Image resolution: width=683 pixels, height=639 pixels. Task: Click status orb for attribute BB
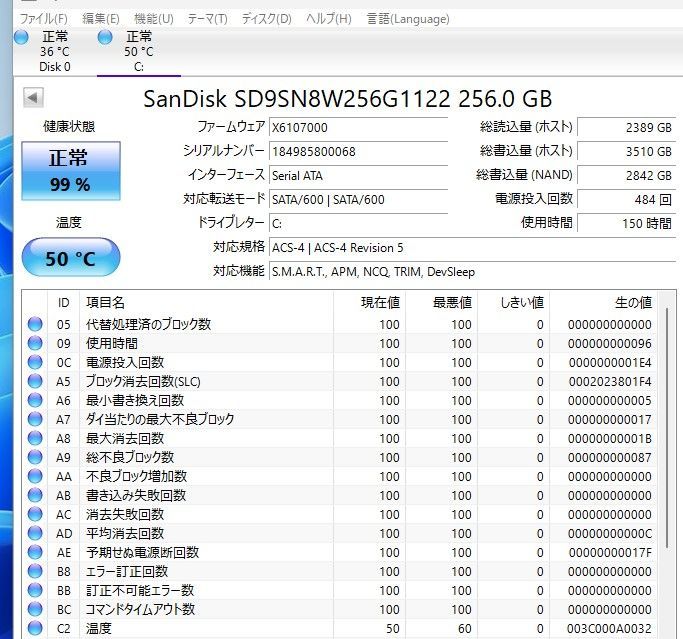click(35, 590)
